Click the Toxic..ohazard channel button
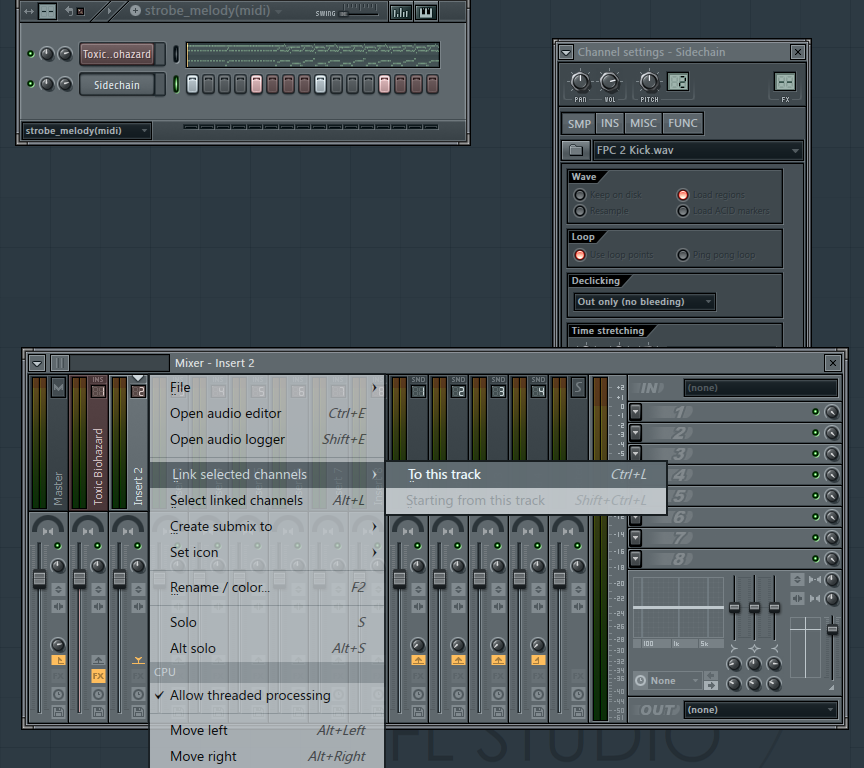 pos(117,54)
